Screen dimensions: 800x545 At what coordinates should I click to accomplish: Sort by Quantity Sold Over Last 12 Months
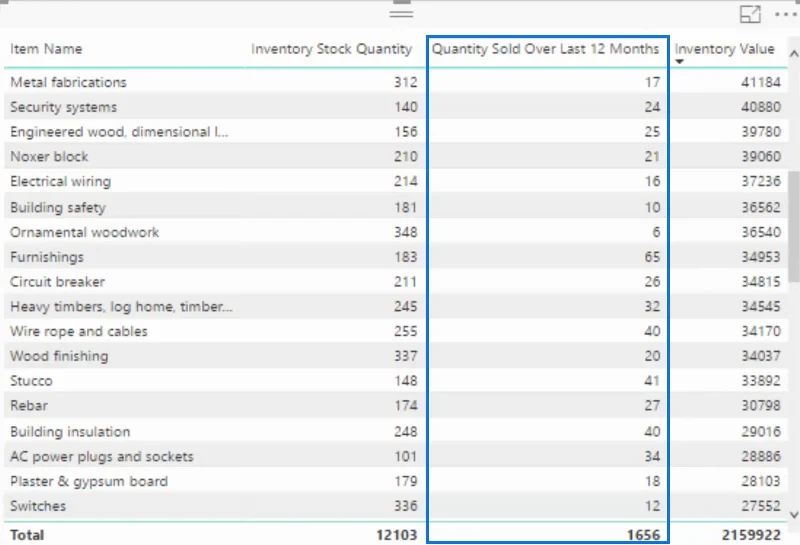point(545,49)
